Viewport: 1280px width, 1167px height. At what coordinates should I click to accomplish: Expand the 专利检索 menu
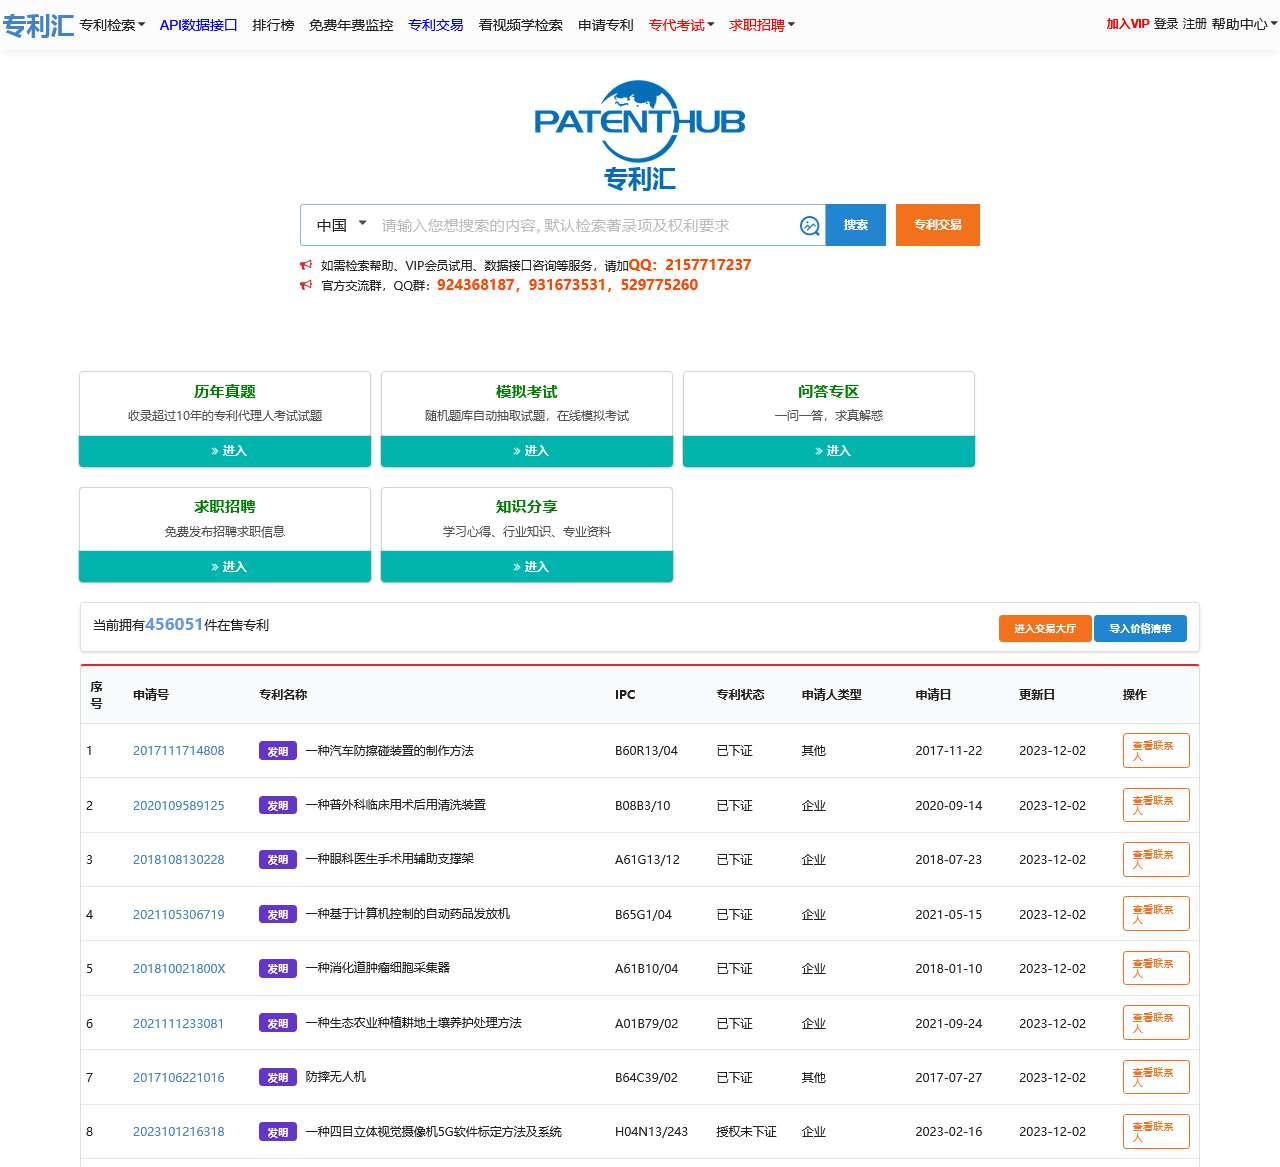pos(112,25)
